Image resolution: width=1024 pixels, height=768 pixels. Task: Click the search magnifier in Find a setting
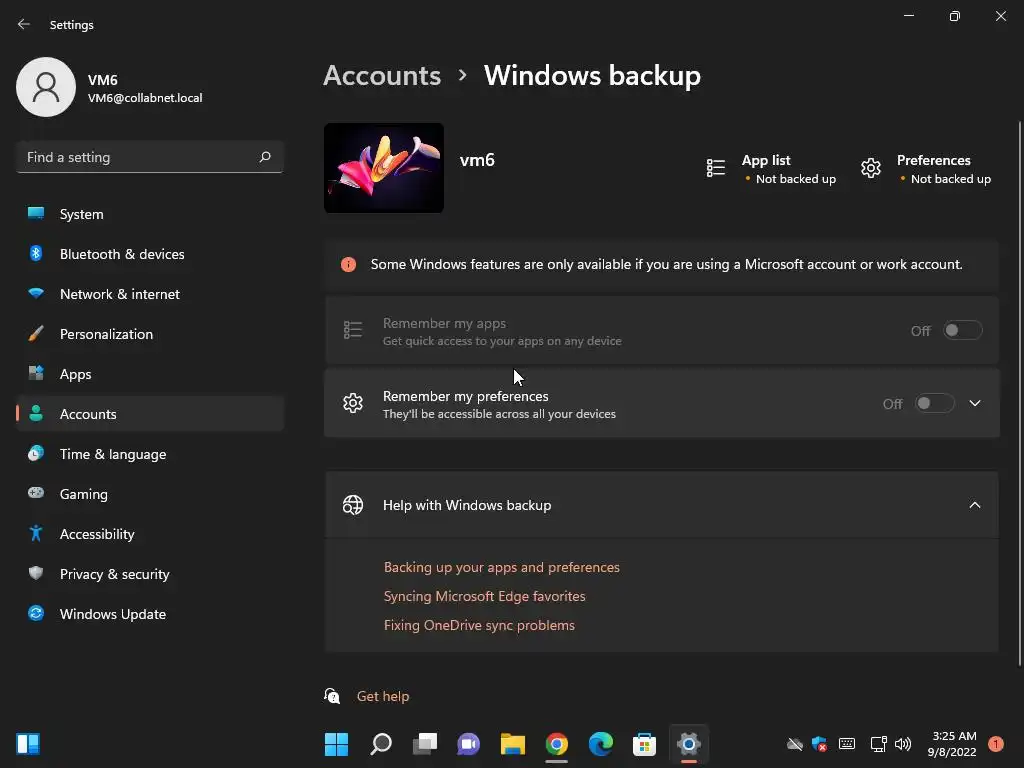pos(265,157)
